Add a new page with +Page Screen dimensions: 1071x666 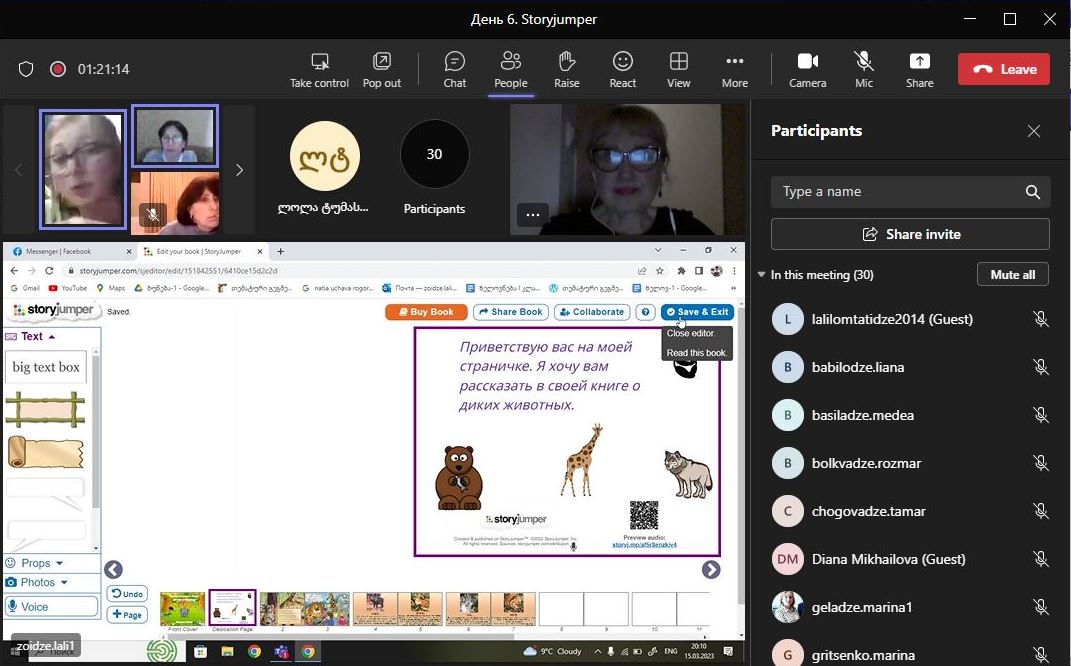(127, 614)
